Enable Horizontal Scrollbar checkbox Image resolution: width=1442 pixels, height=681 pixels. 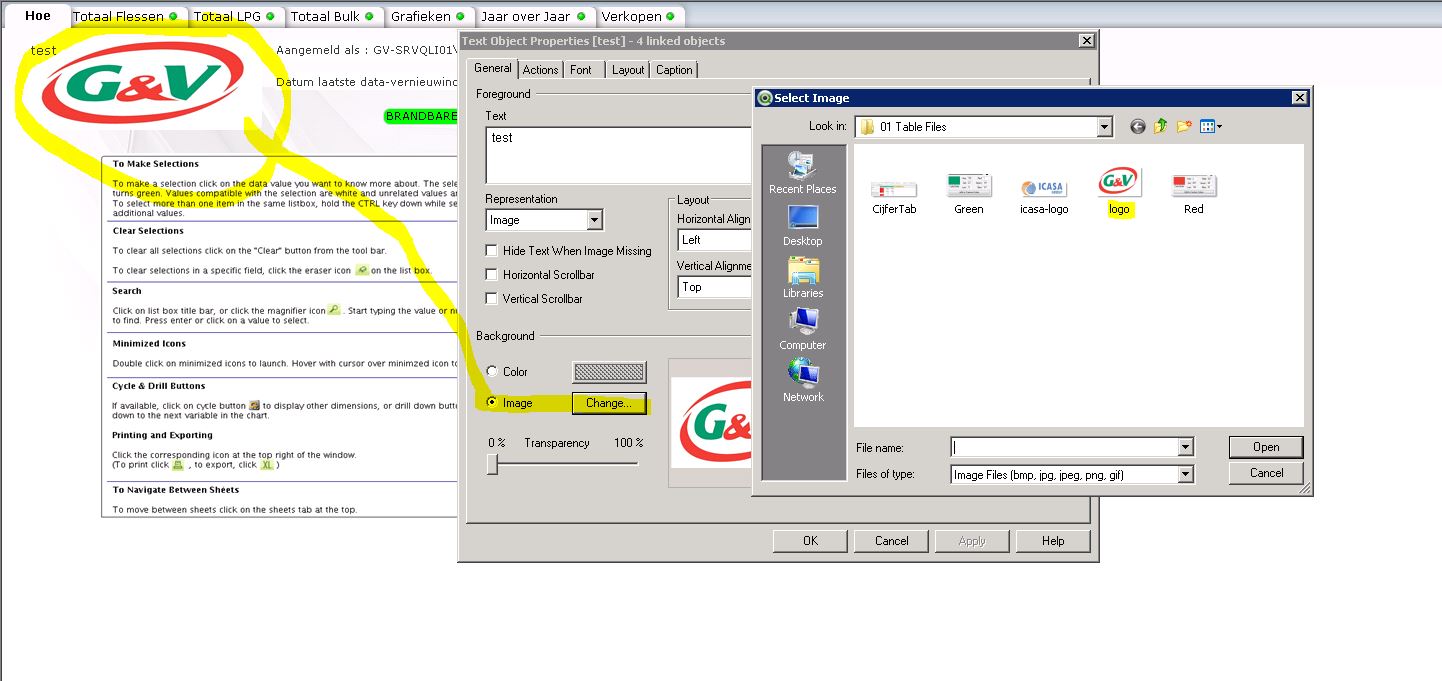pyautogui.click(x=492, y=275)
